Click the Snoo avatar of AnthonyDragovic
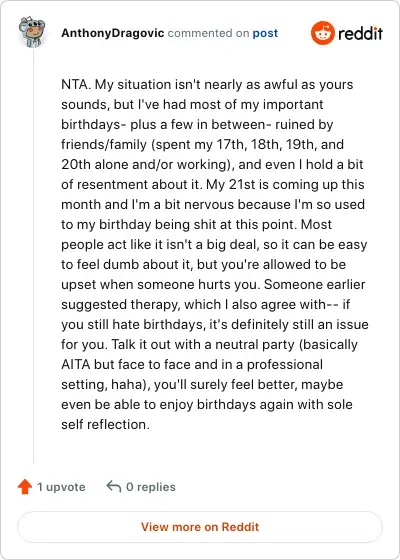The width and height of the screenshot is (400, 560). coord(32,32)
